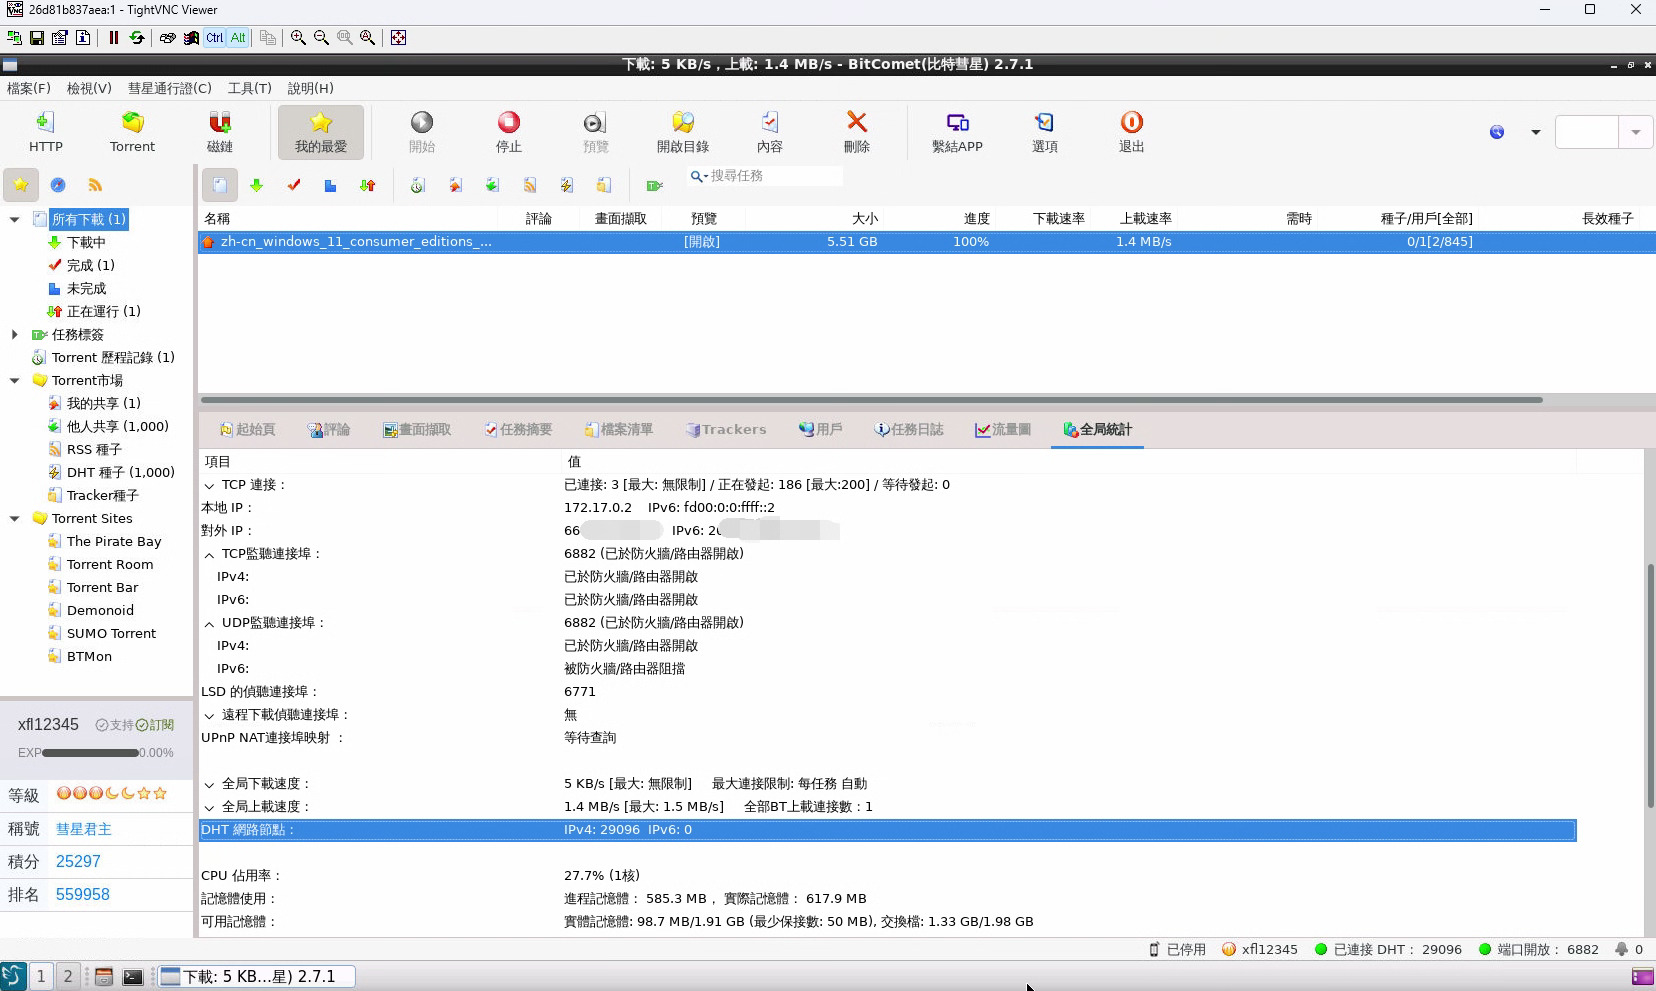Screen dimensions: 1656x991
Task: Expand the 全局上載速度 row
Action: click(x=209, y=807)
